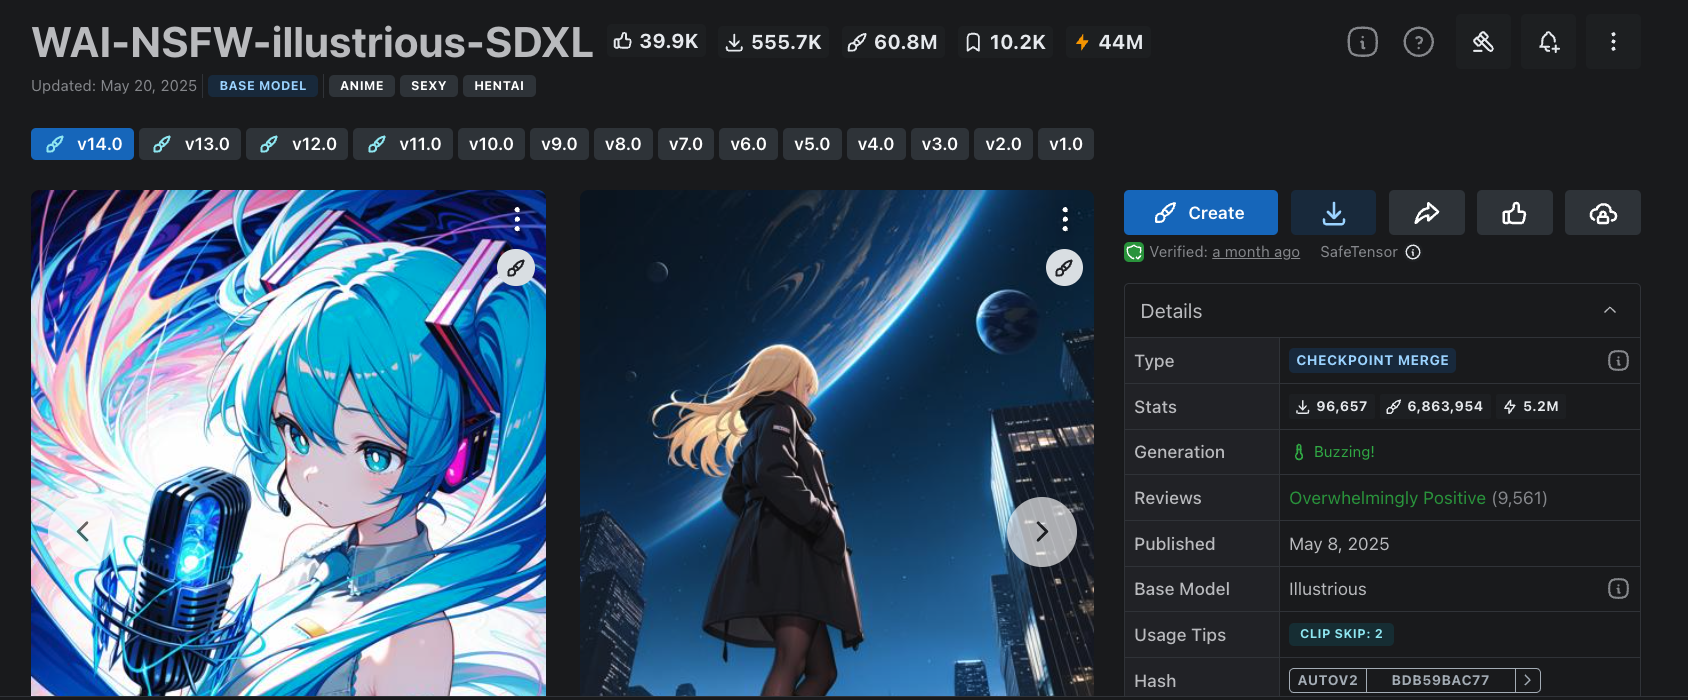This screenshot has width=1688, height=700.
Task: Click the cloud lock icon button
Action: [x=1602, y=213]
